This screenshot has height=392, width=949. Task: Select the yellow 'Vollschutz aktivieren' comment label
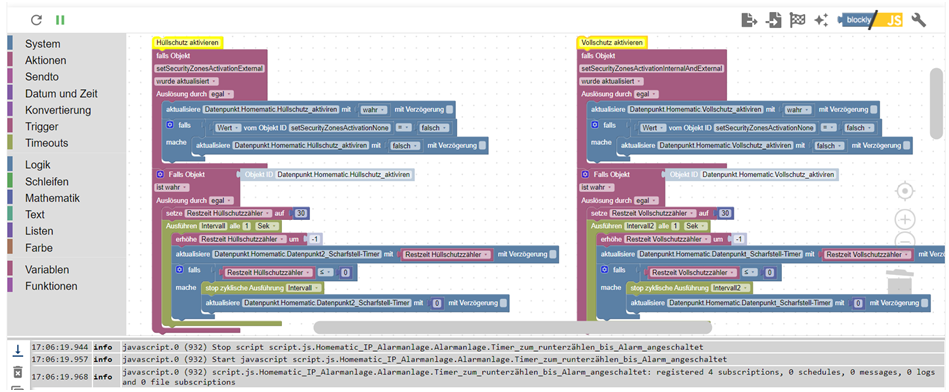(x=612, y=42)
